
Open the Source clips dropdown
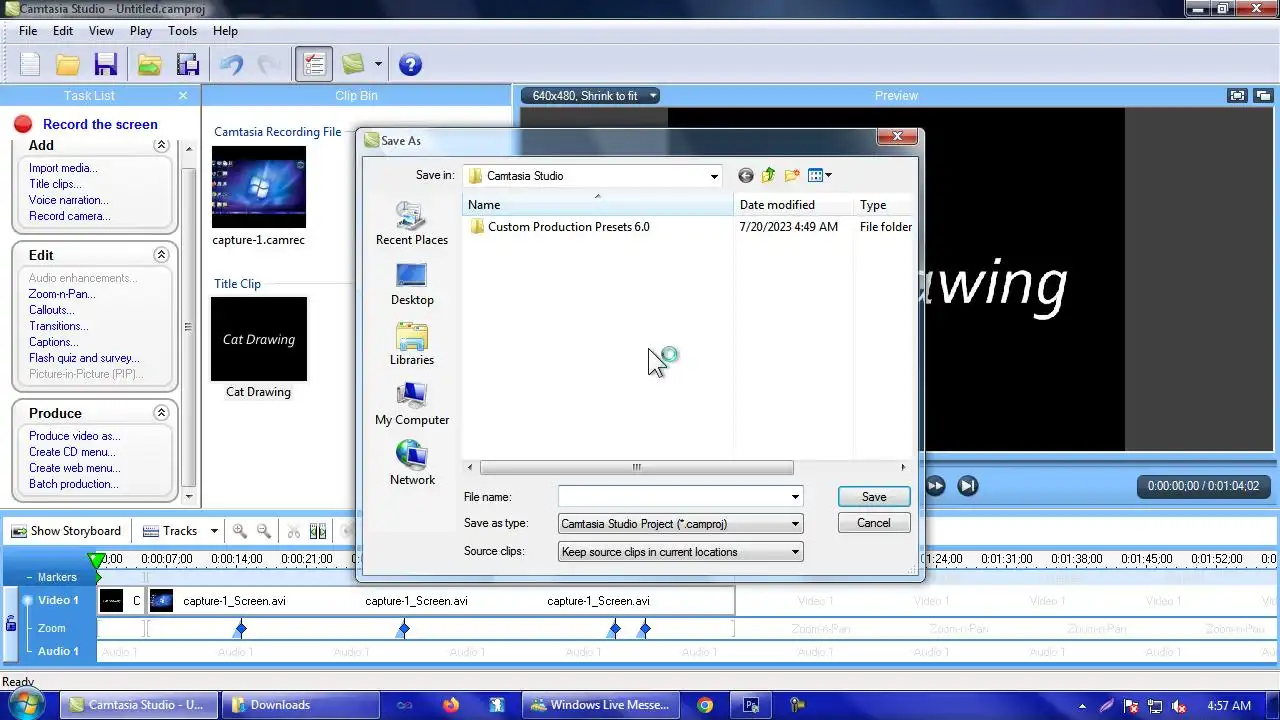[680, 552]
